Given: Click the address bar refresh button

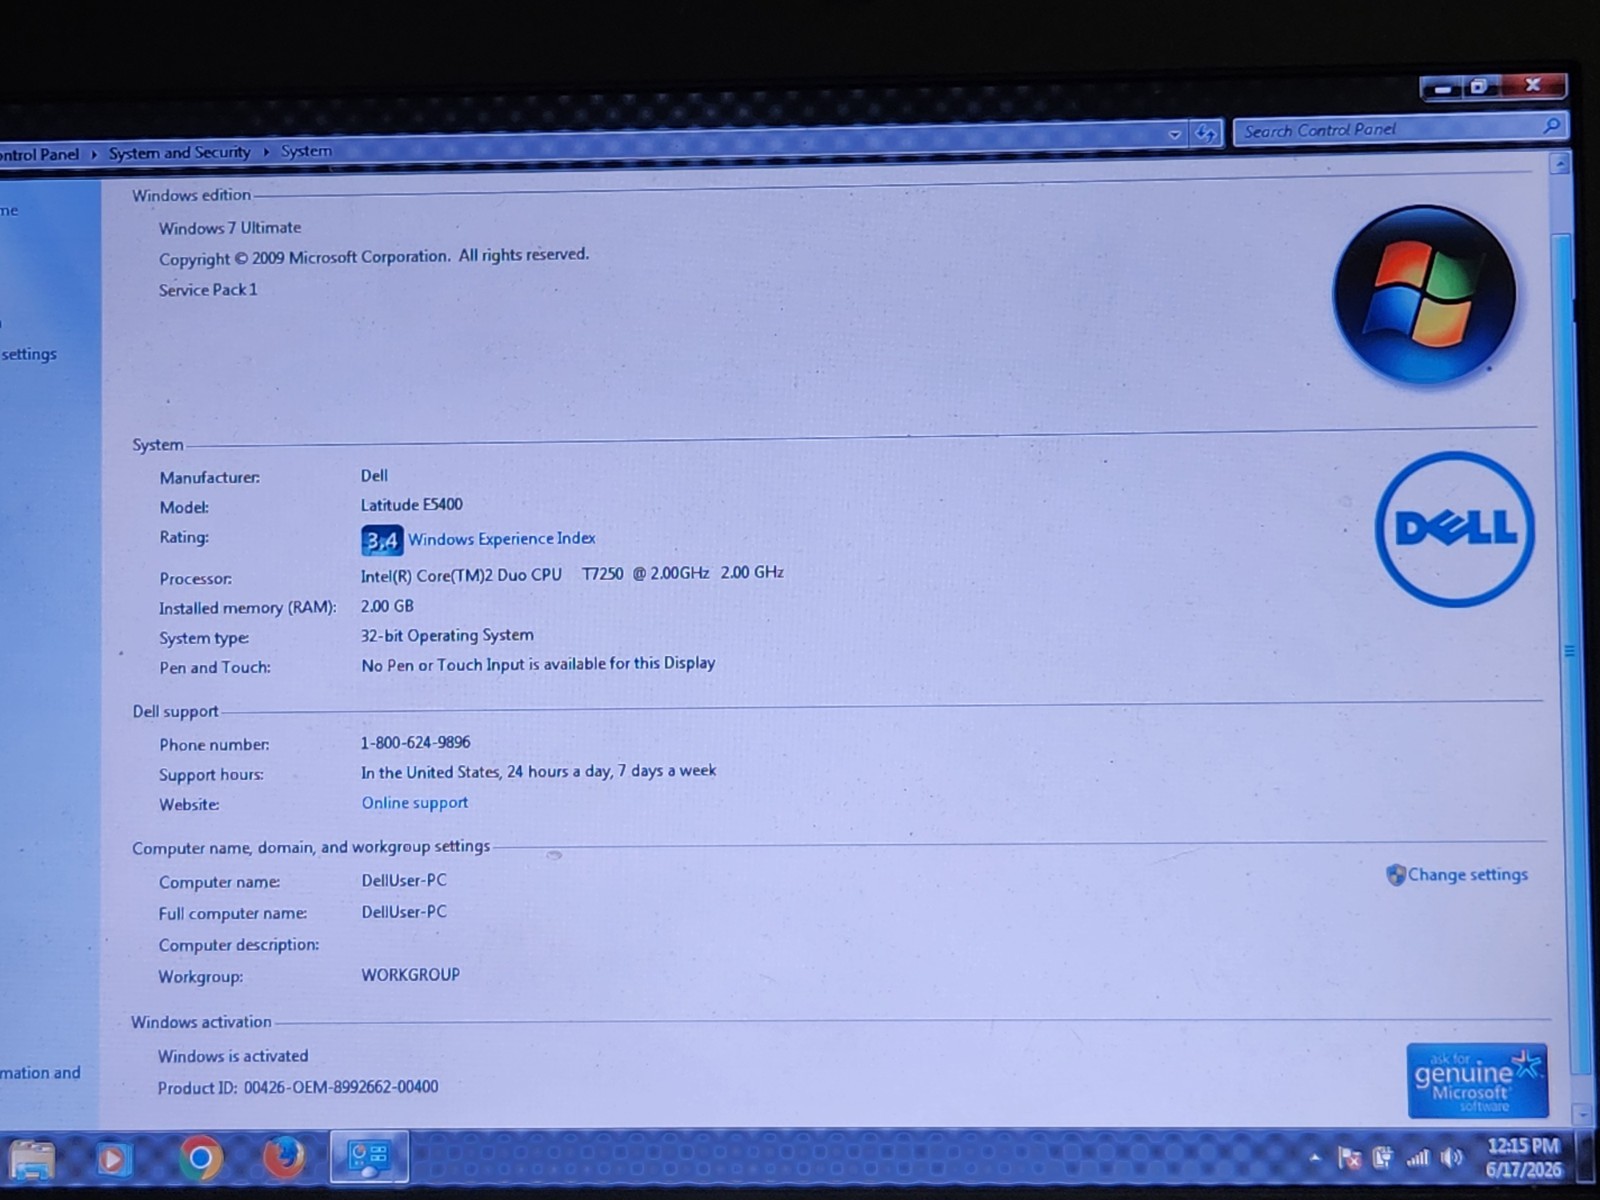Looking at the screenshot, I should pos(1206,133).
